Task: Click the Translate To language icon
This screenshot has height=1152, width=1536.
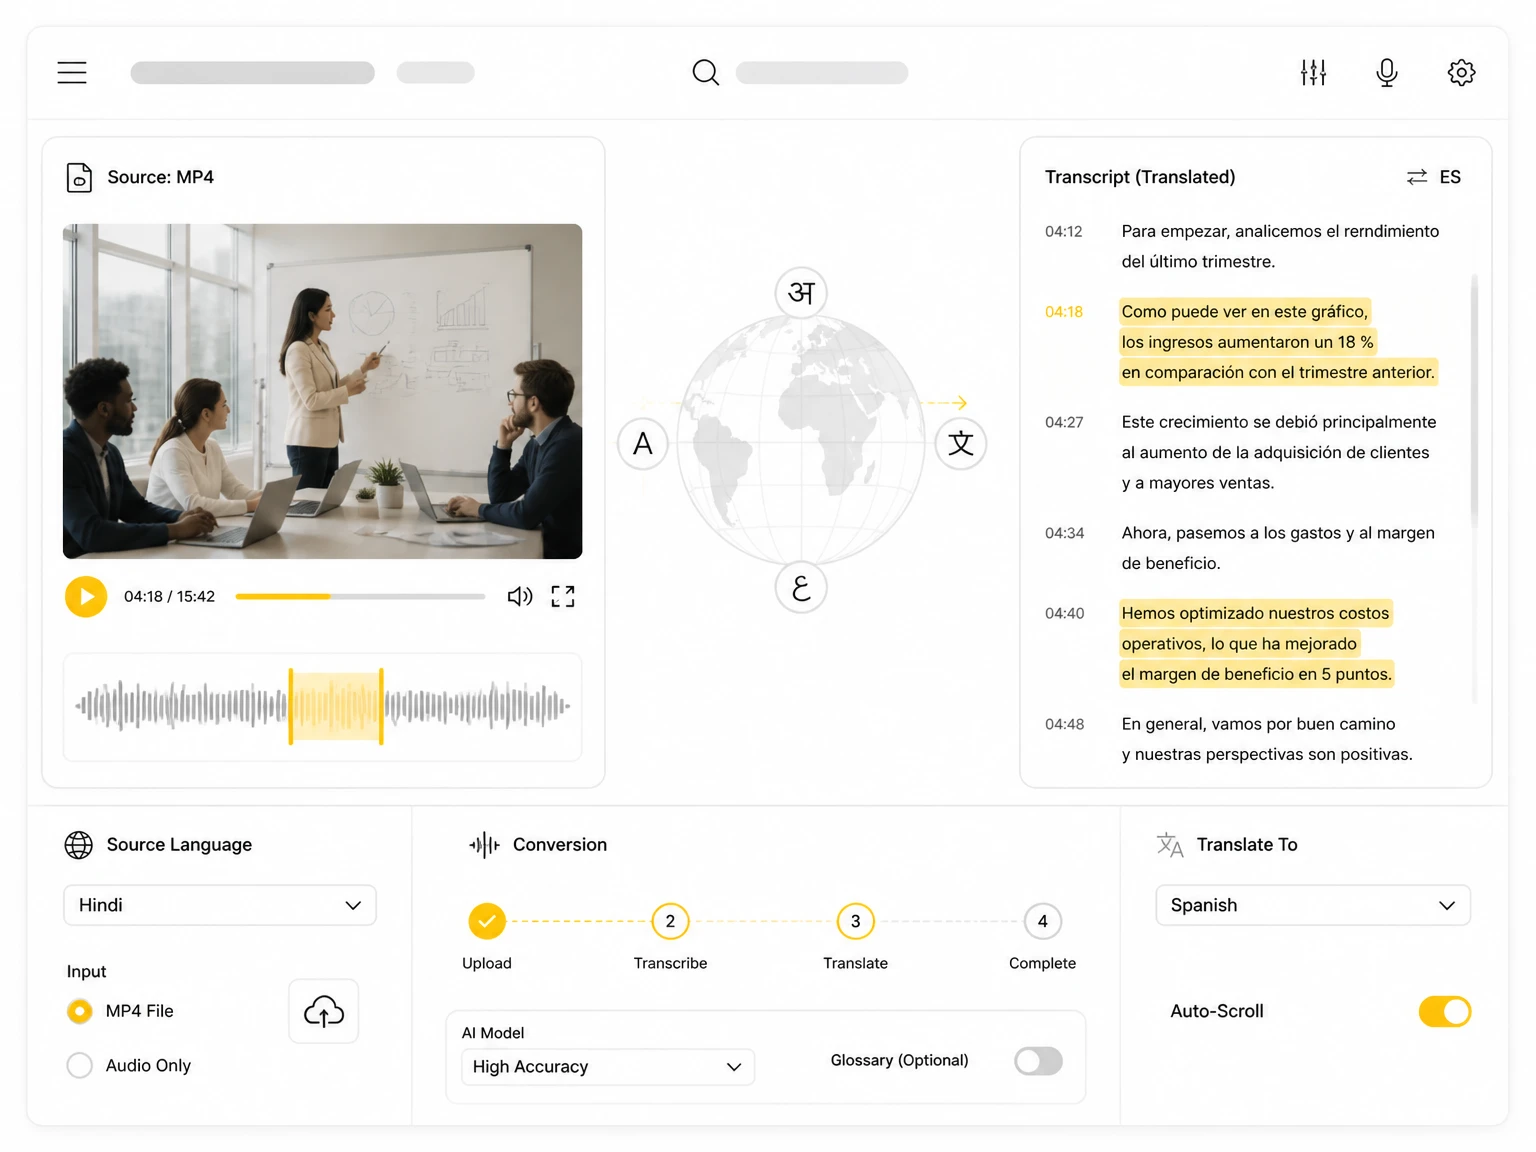Action: [1170, 845]
